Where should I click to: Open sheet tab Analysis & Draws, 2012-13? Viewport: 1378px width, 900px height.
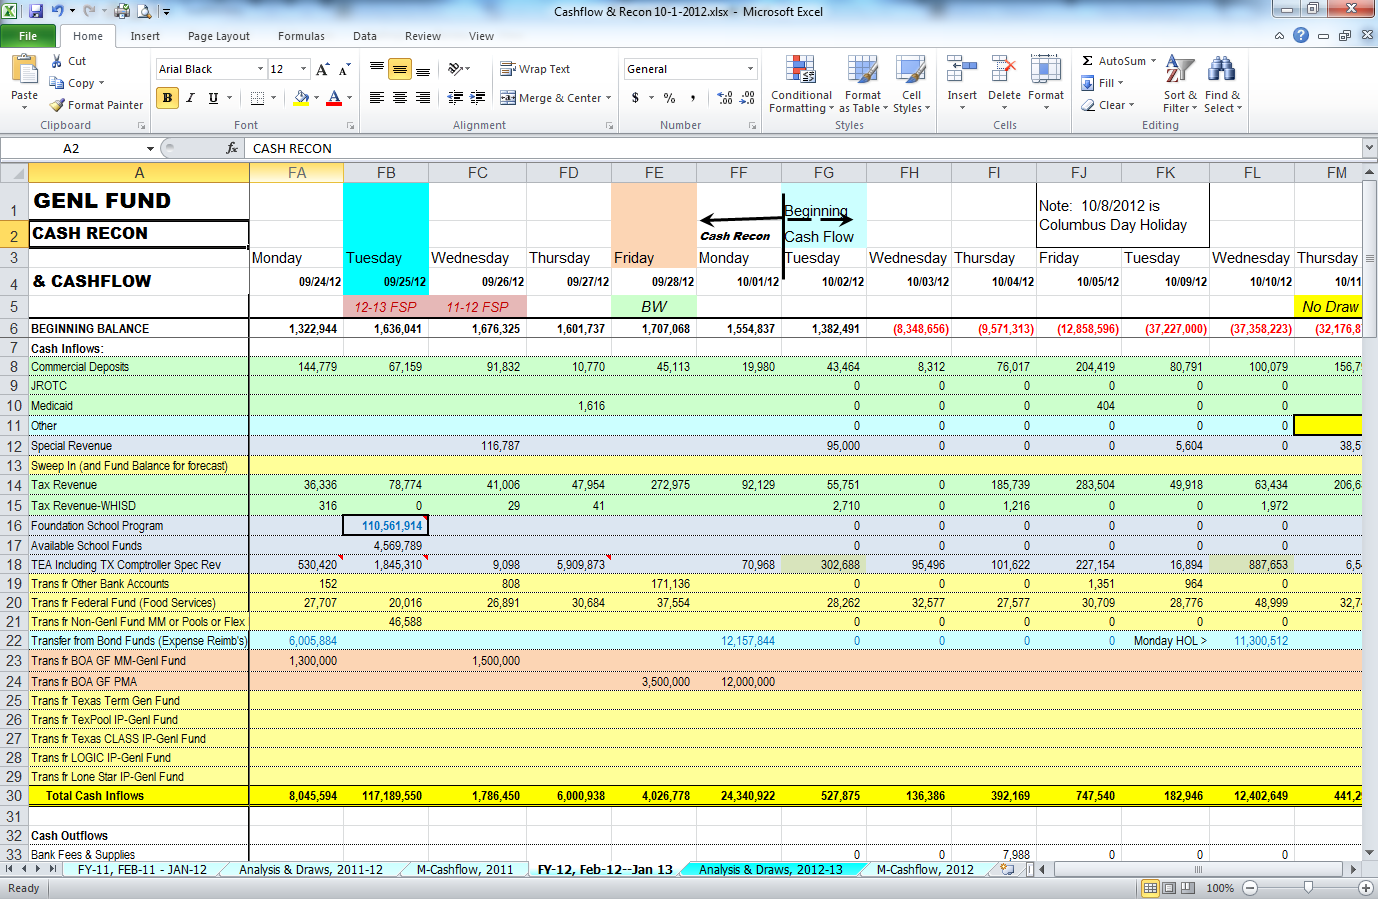(770, 870)
